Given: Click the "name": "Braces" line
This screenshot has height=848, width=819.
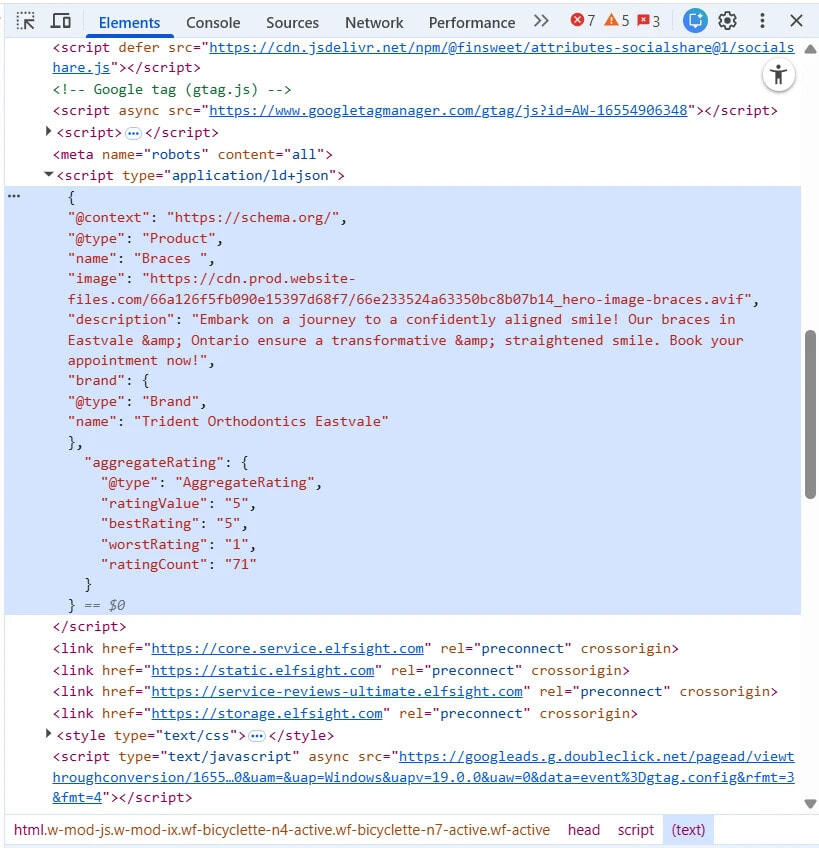Looking at the screenshot, I should [141, 259].
